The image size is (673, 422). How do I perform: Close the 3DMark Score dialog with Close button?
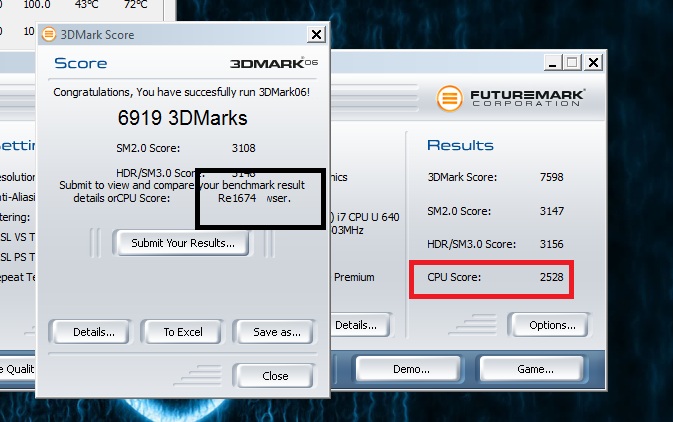tap(275, 376)
